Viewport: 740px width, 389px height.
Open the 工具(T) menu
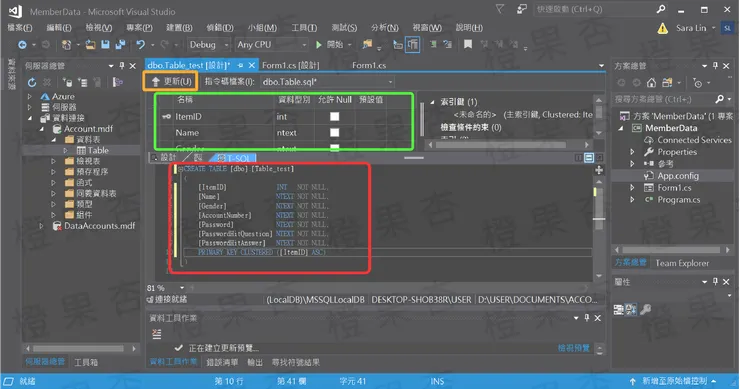[304, 28]
